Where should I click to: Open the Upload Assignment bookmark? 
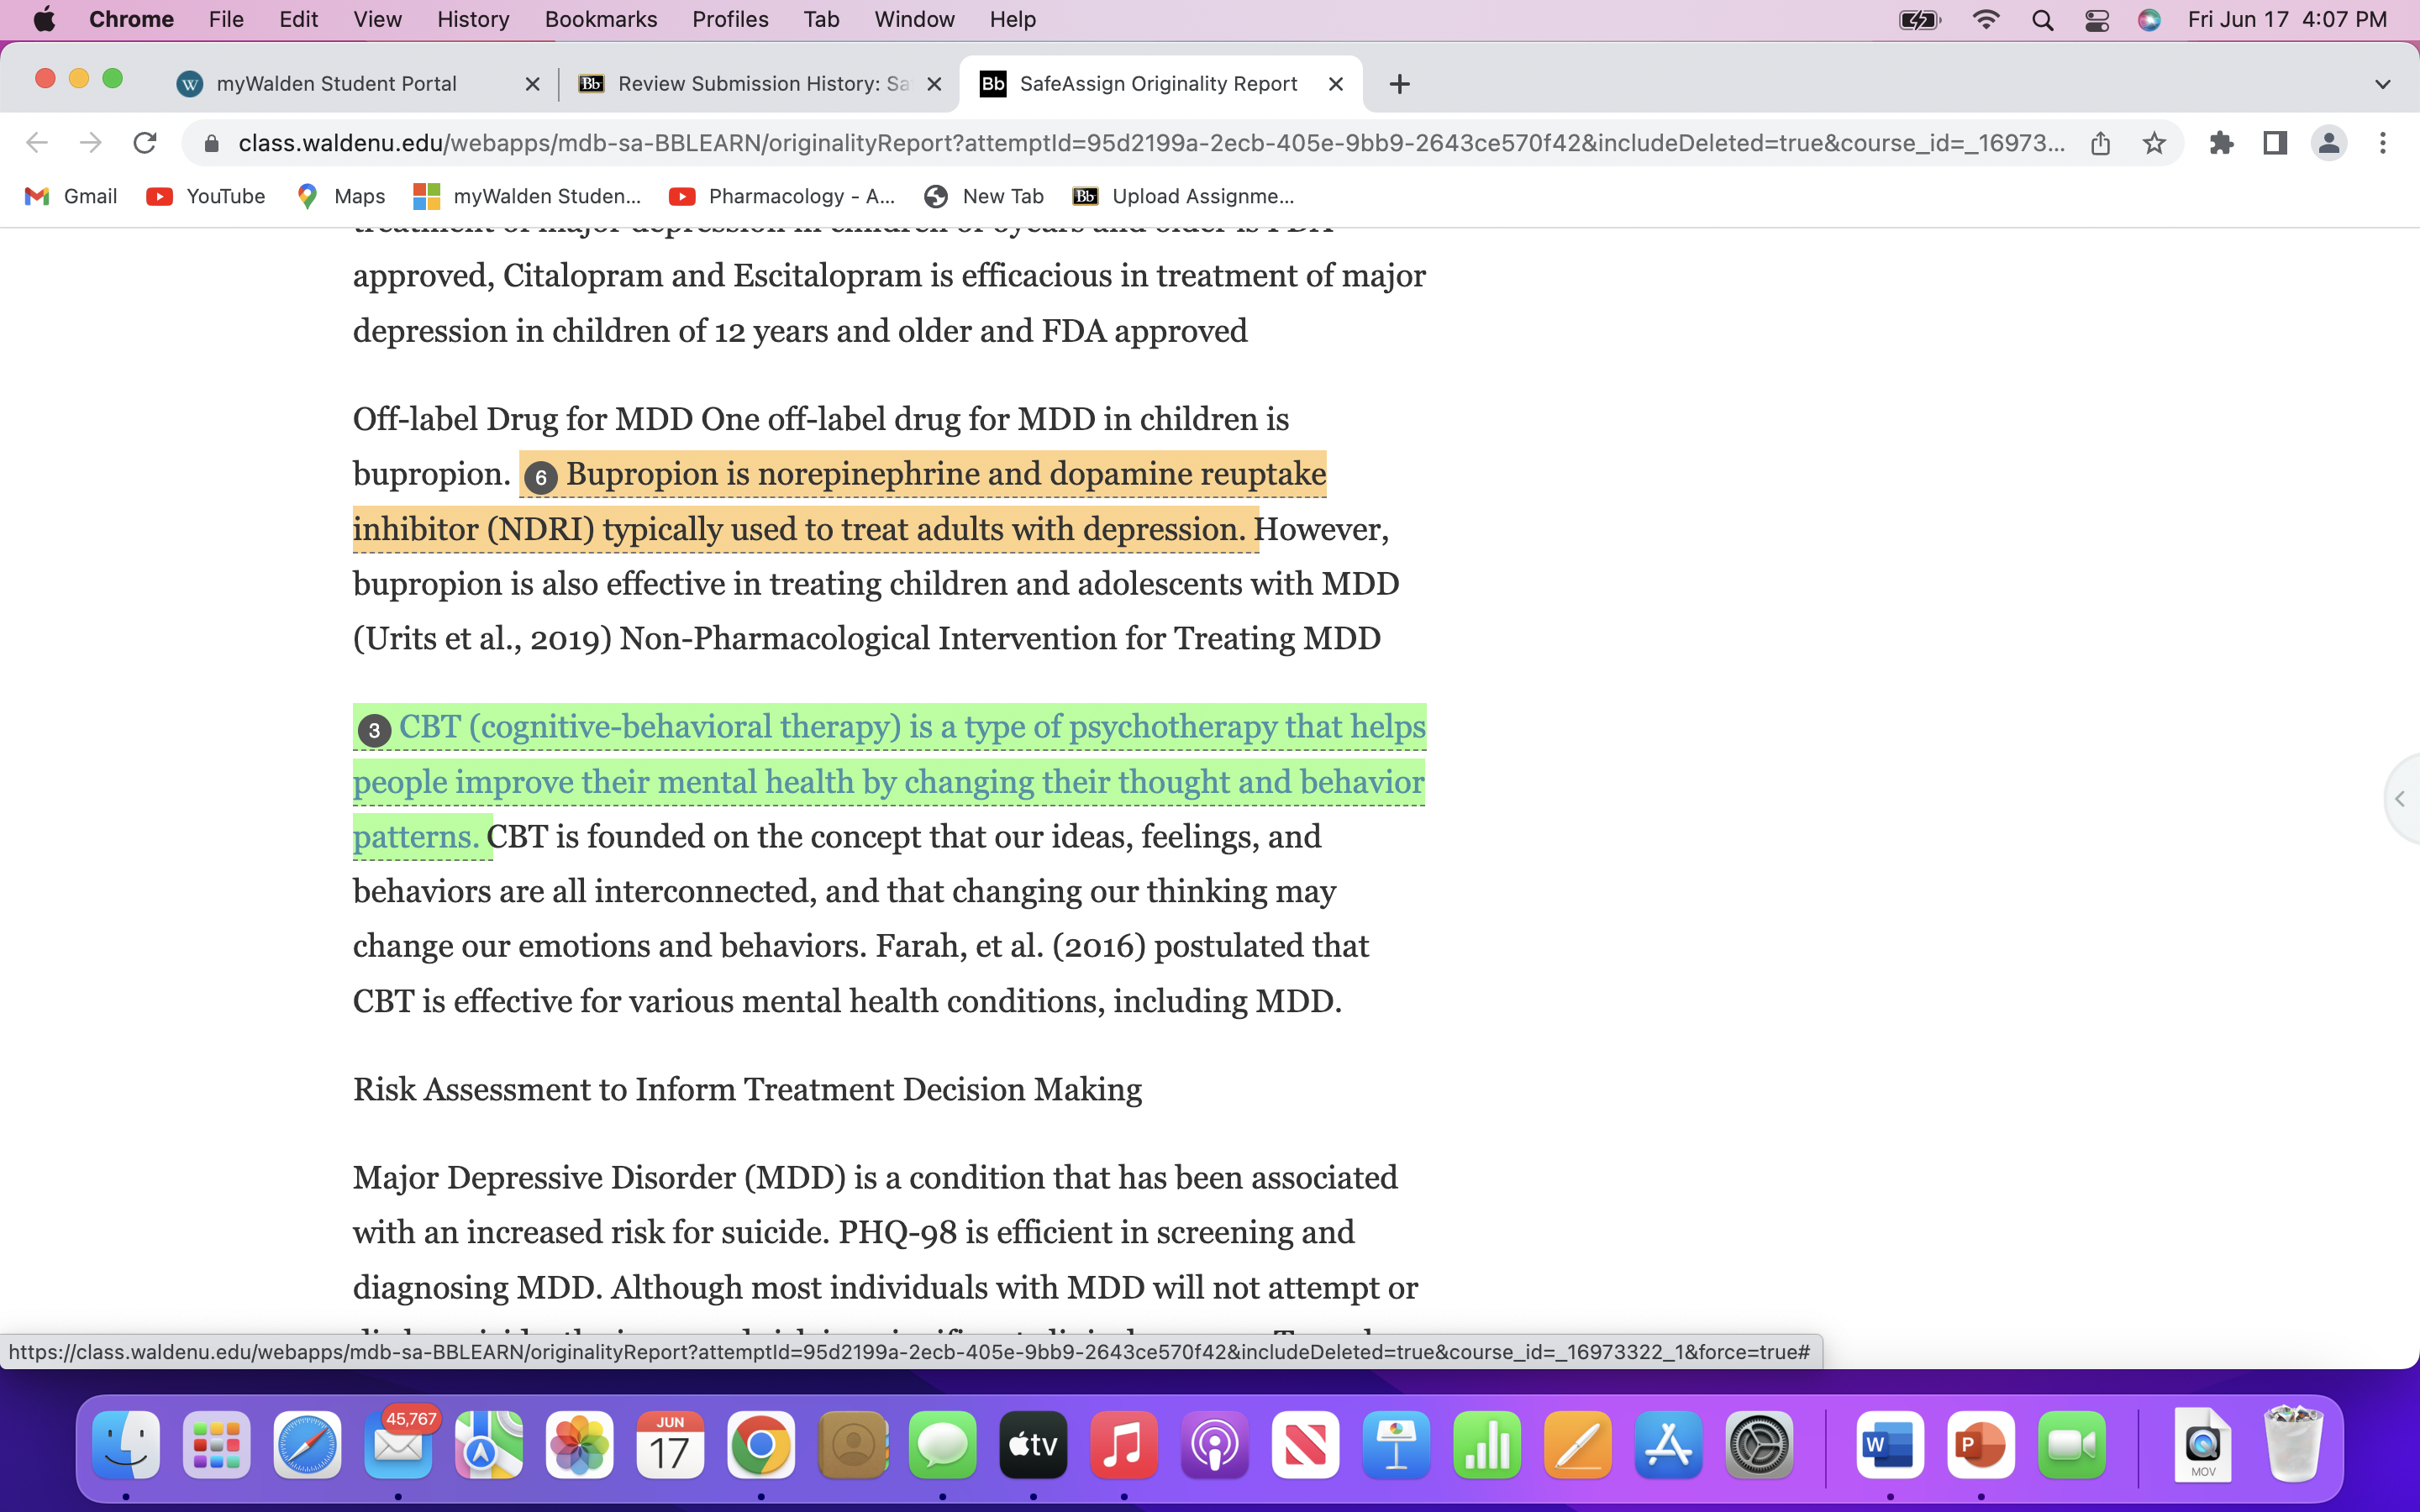1184,196
